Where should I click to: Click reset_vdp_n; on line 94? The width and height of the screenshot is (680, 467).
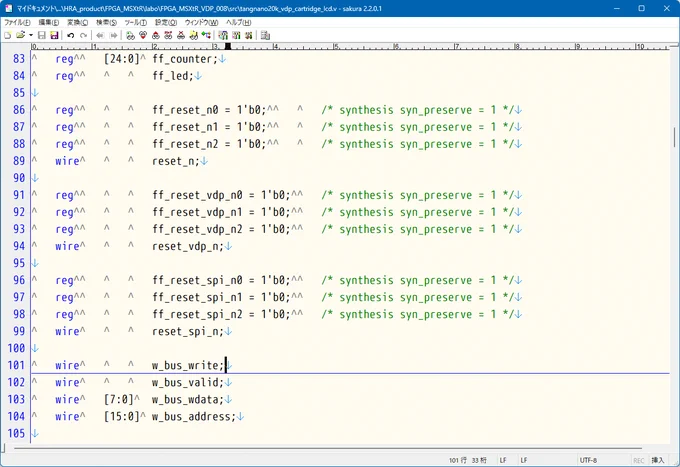pyautogui.click(x=188, y=246)
